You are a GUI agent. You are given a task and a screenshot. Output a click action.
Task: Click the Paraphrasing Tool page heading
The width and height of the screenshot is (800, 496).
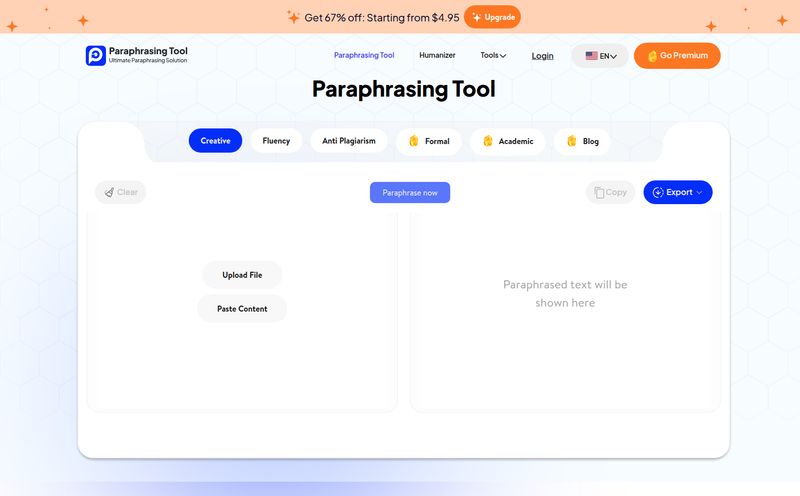404,89
